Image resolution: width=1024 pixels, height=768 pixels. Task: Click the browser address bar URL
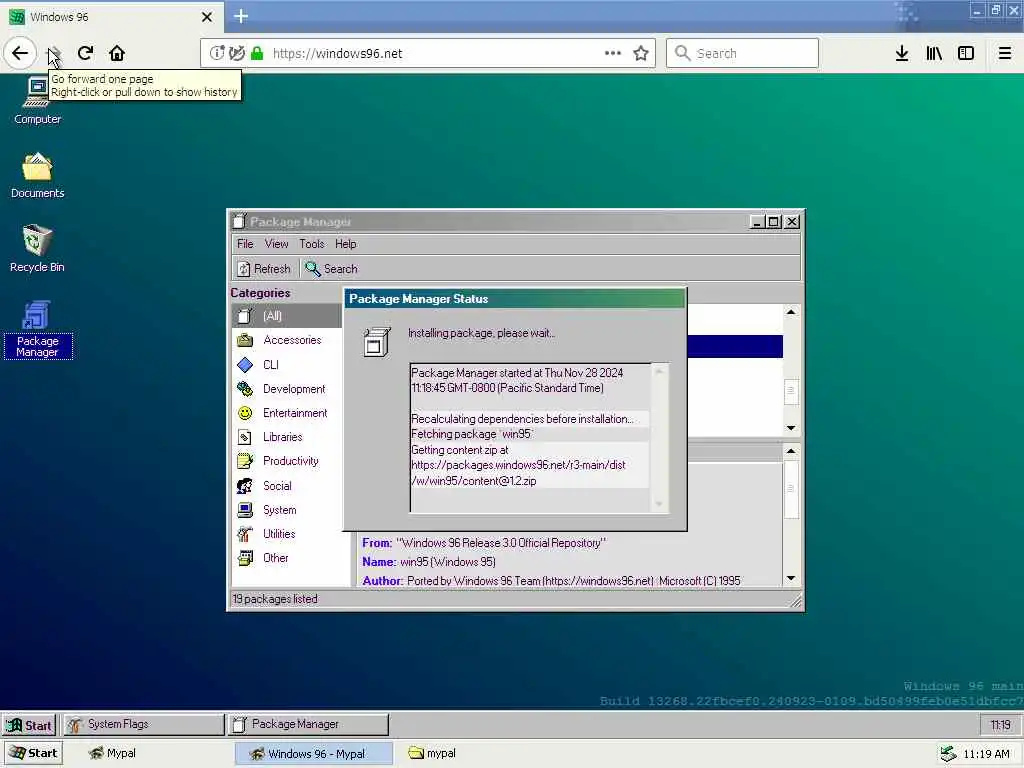(x=337, y=54)
